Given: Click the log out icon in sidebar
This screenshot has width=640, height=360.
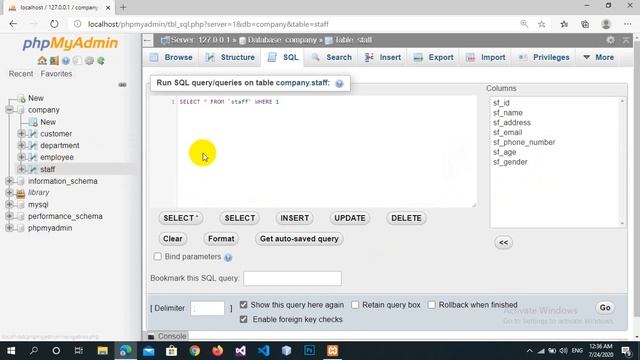Looking at the screenshot, I should pyautogui.click(x=54, y=61).
